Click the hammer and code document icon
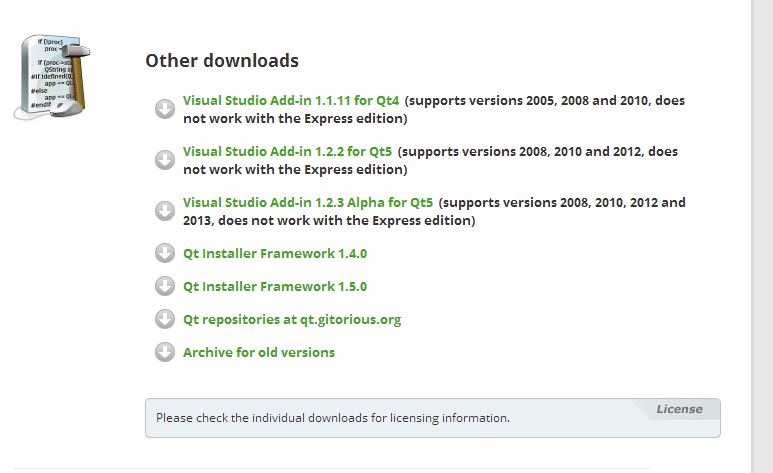 (x=55, y=76)
